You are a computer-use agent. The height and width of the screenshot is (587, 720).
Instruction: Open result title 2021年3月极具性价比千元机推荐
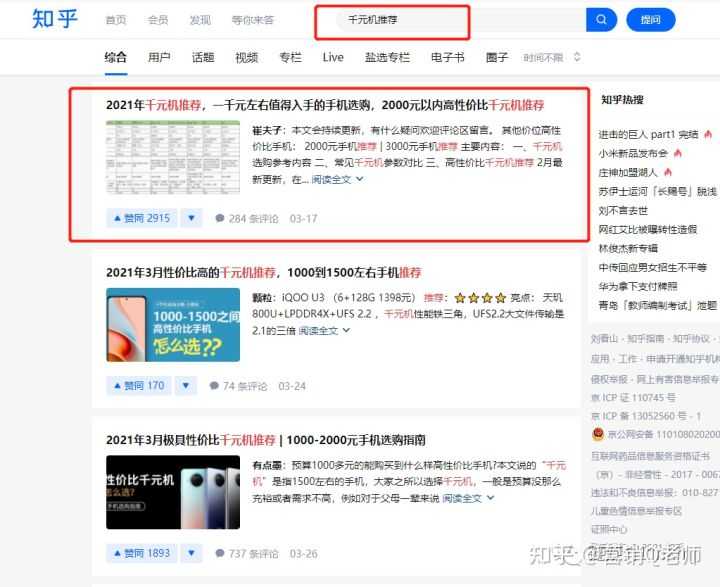click(266, 440)
